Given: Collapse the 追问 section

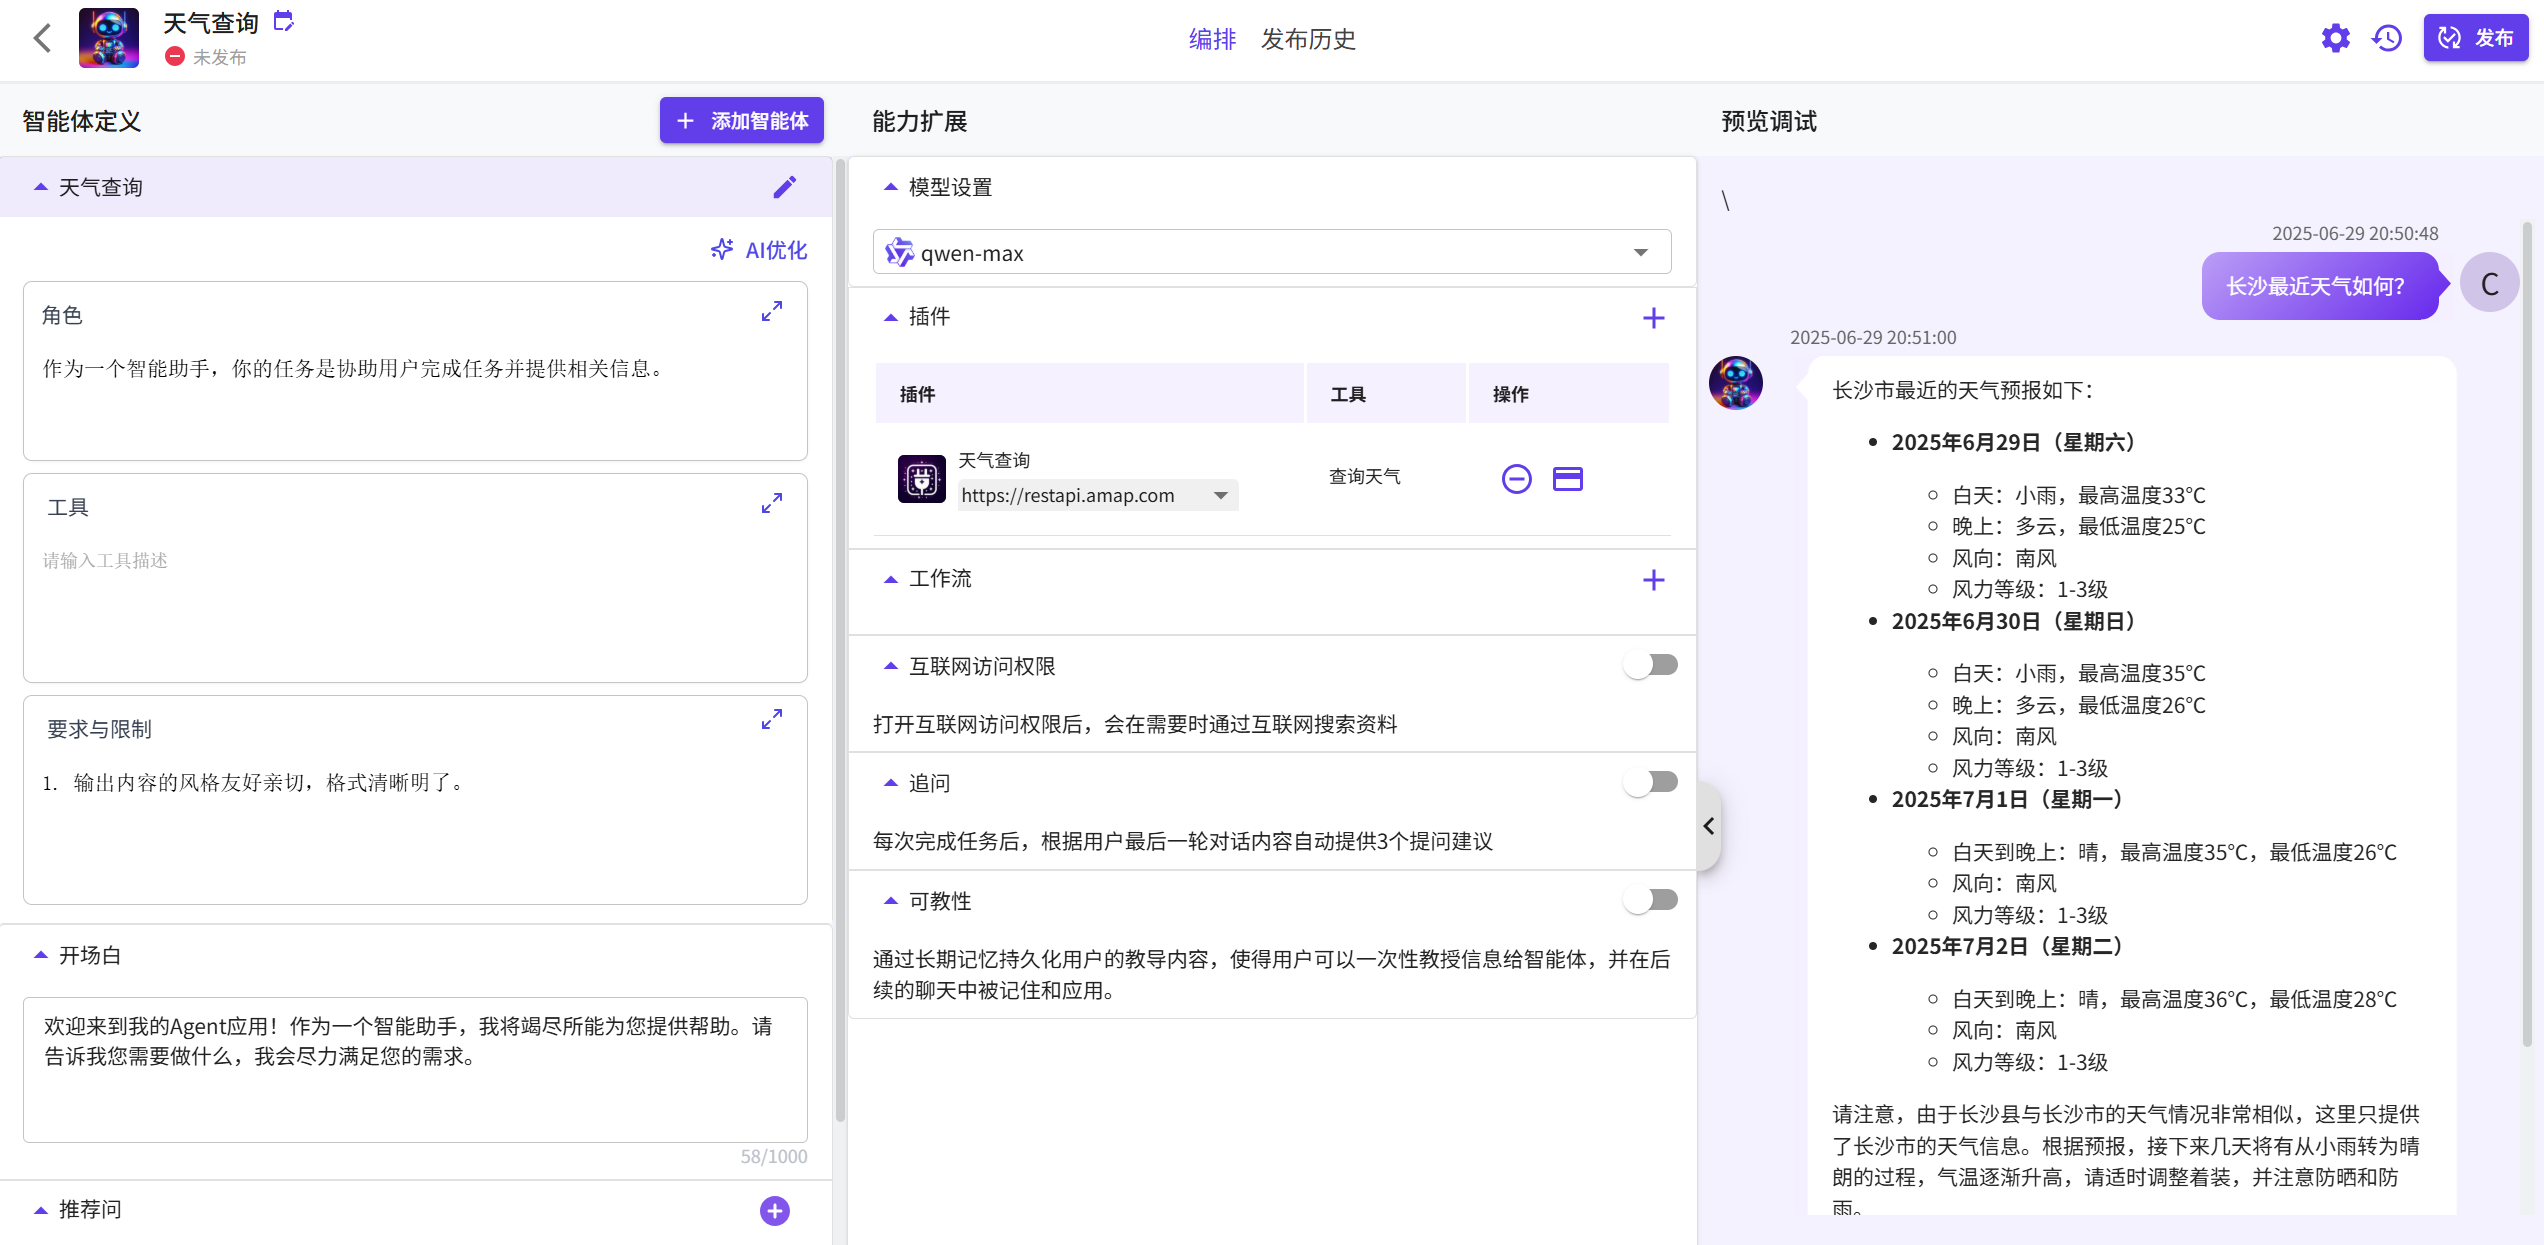Looking at the screenshot, I should [891, 783].
